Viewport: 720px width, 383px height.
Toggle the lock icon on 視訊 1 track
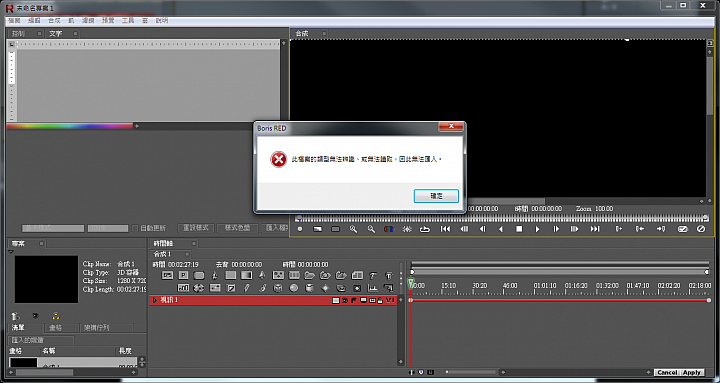pos(380,300)
